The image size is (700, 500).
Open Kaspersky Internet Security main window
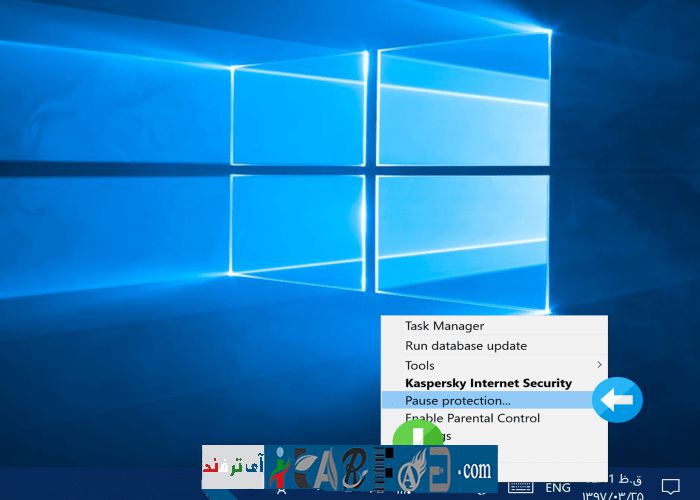488,383
